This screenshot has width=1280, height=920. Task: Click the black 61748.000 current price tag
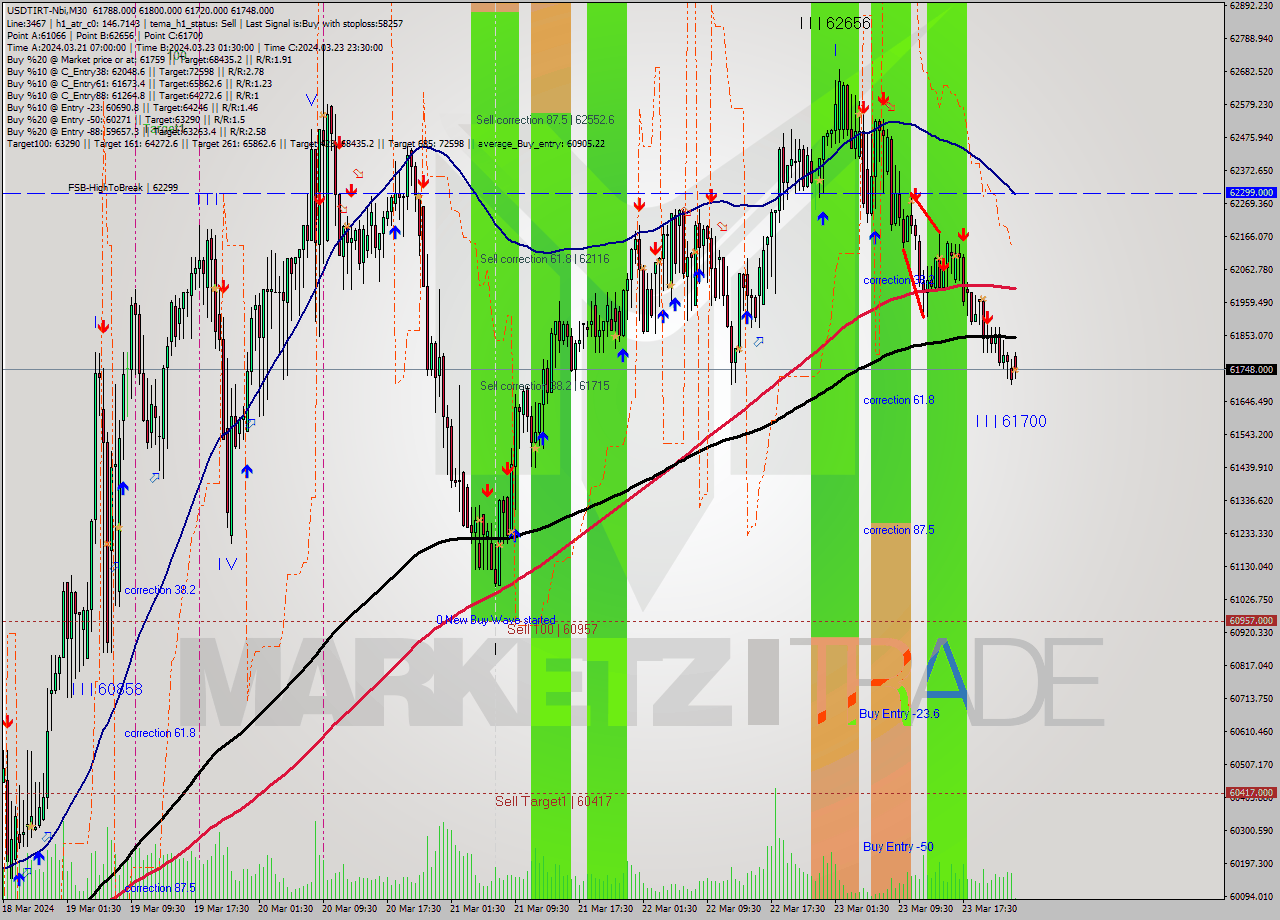pyautogui.click(x=1250, y=369)
